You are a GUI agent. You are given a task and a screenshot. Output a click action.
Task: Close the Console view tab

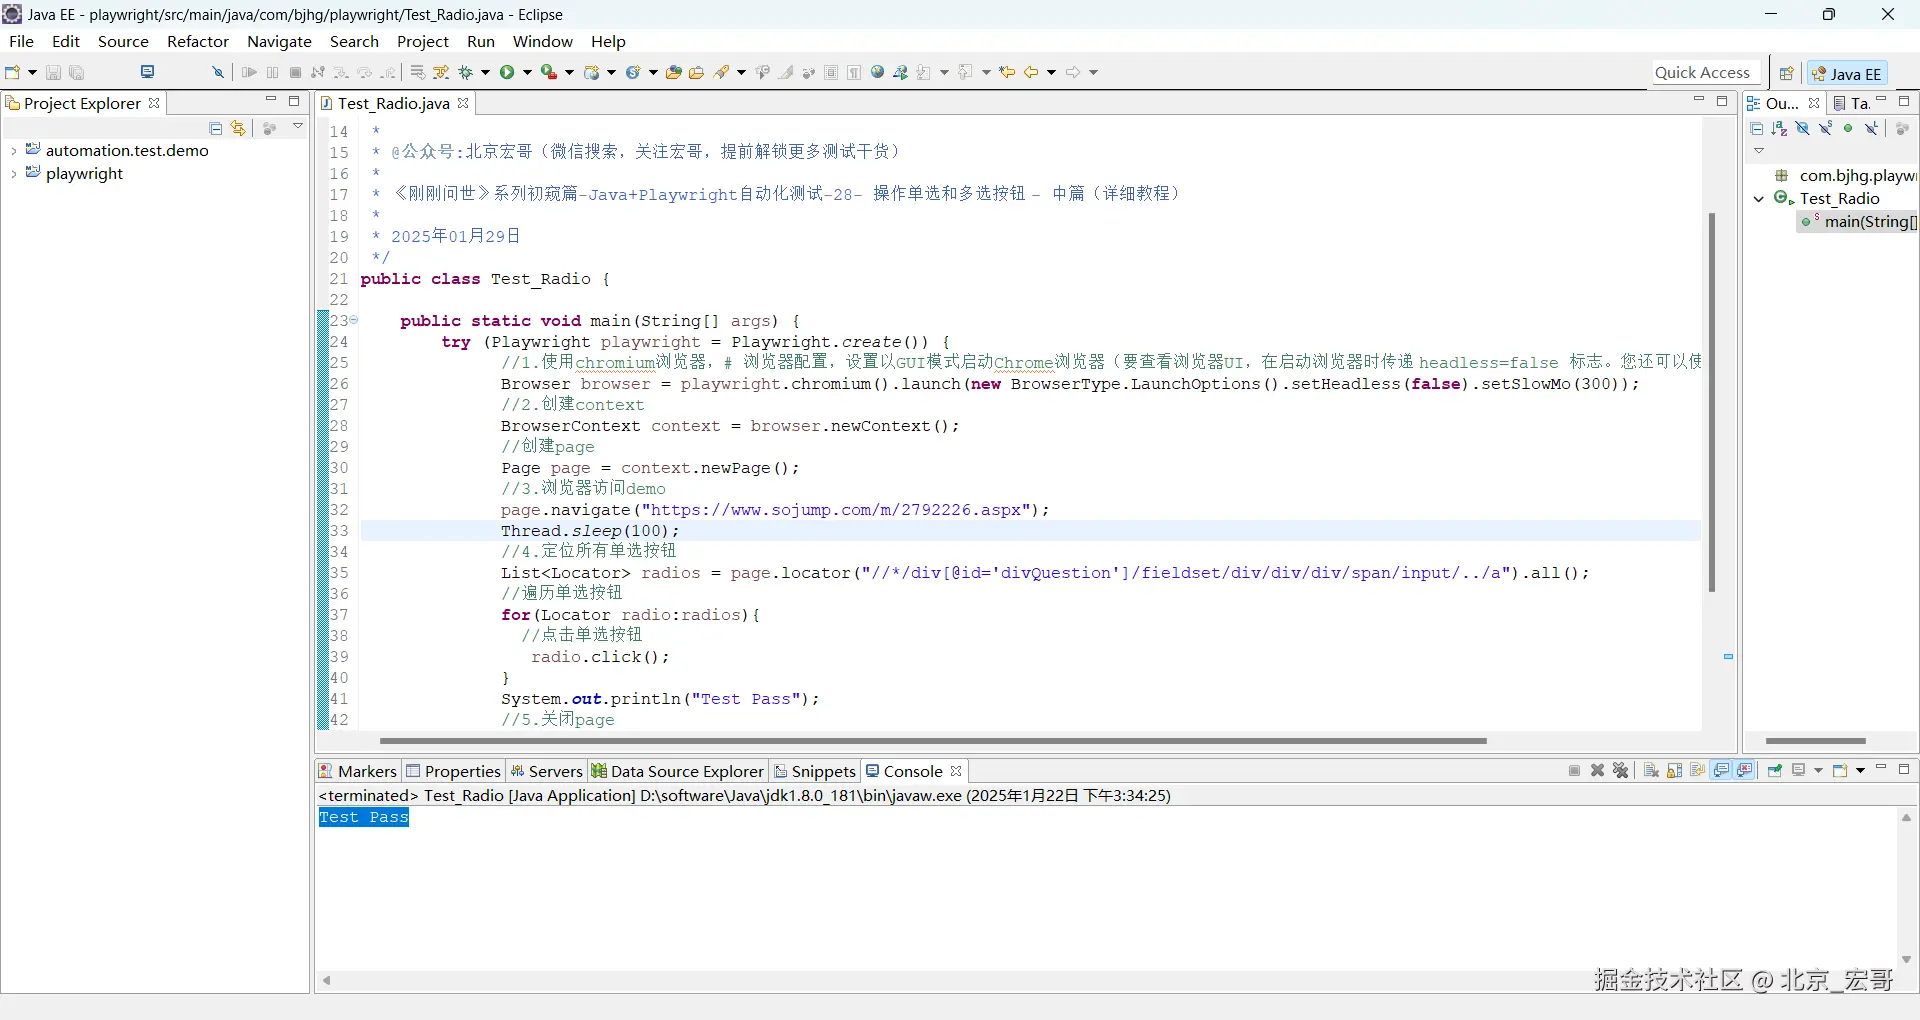click(956, 771)
